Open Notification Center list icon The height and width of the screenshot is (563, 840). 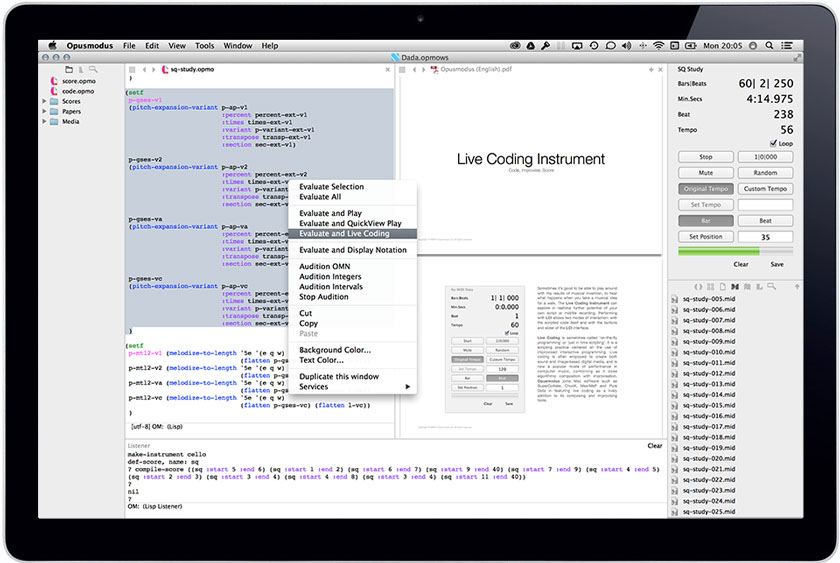pos(786,46)
